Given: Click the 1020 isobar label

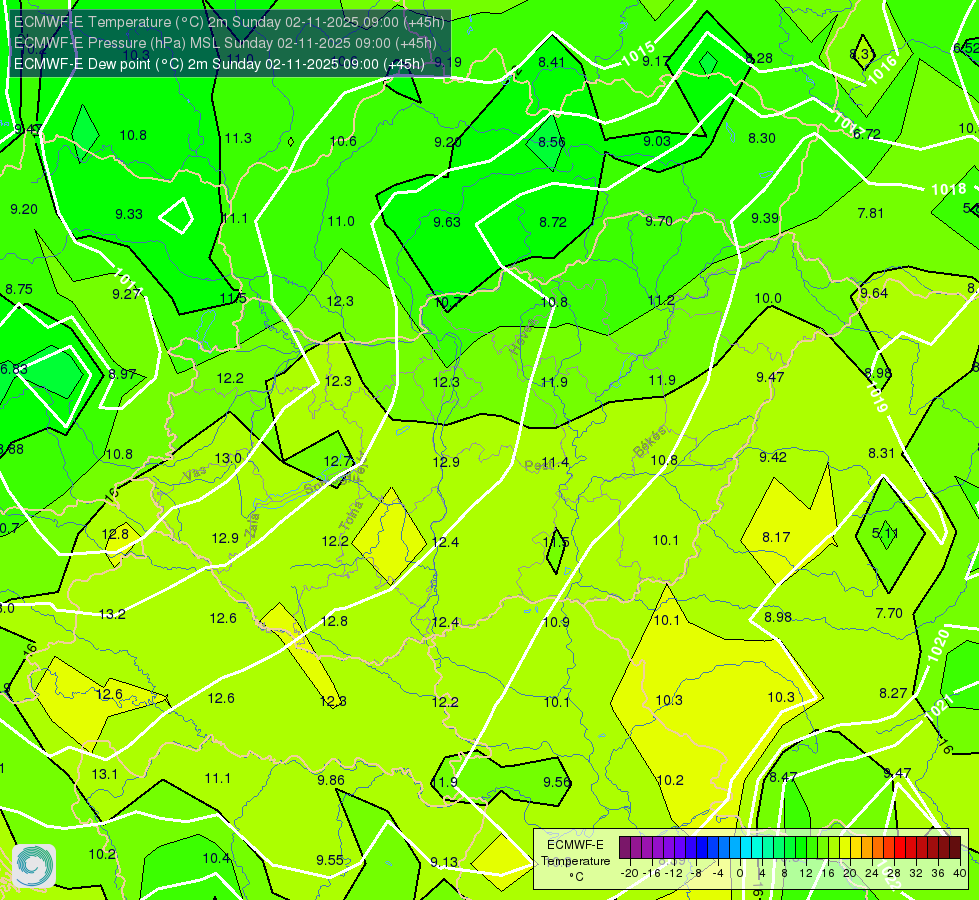Looking at the screenshot, I should coord(938,646).
